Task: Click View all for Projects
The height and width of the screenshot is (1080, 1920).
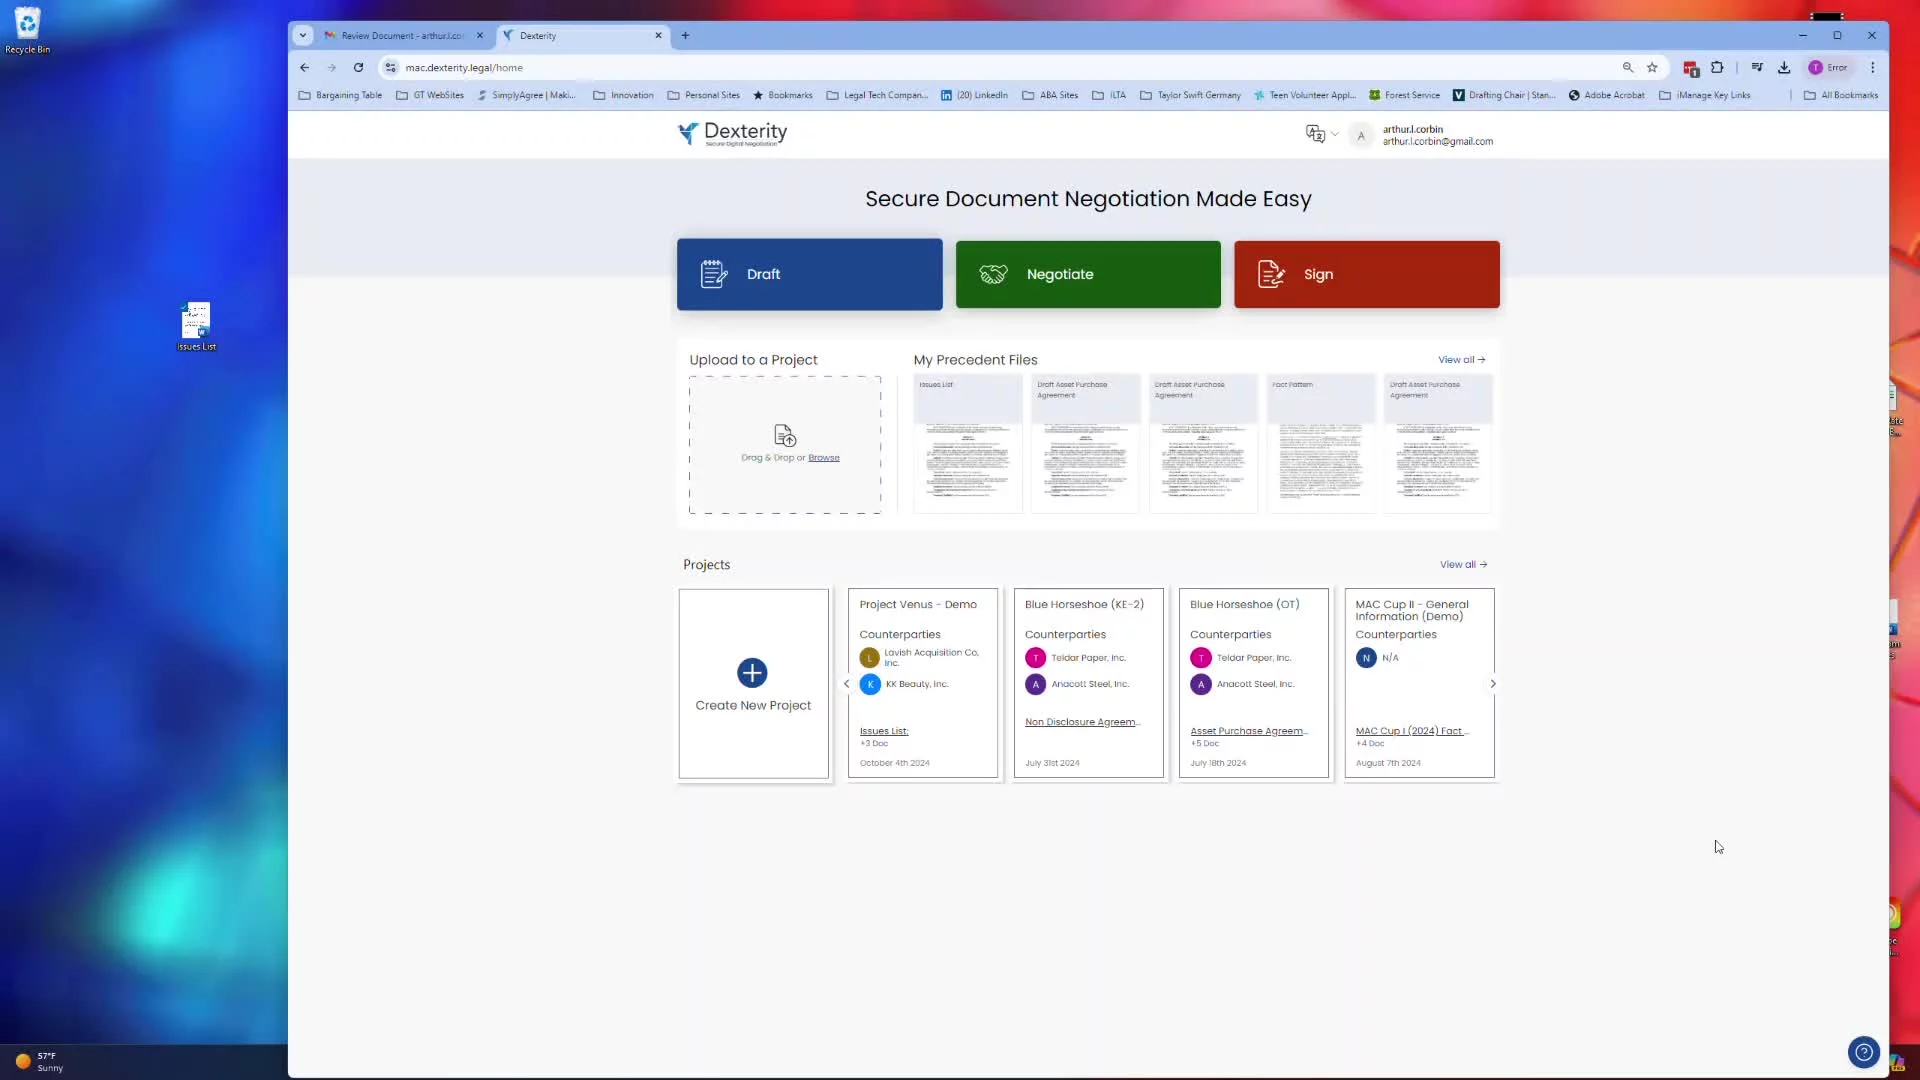Action: click(x=1463, y=565)
